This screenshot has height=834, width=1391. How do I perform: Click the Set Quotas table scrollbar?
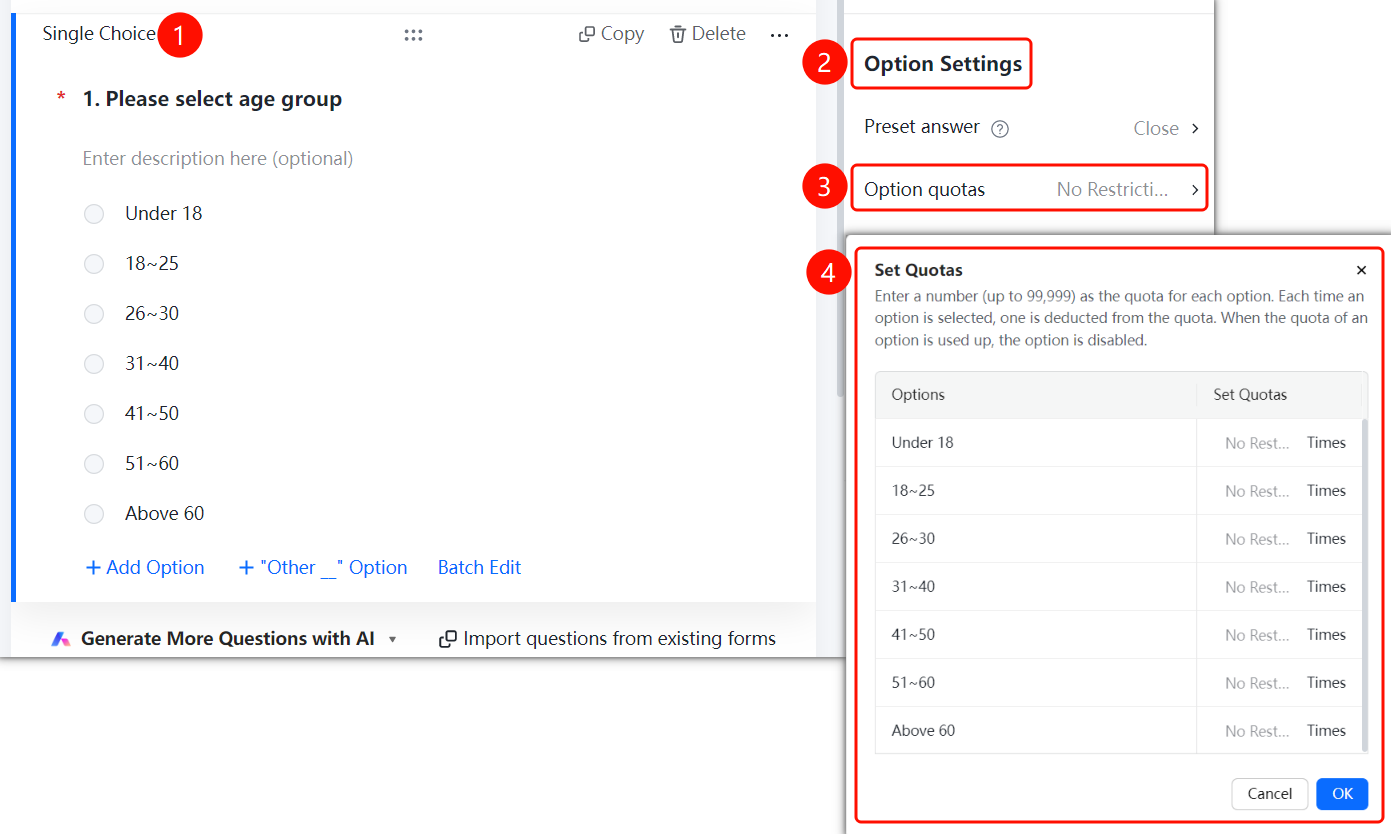click(1364, 585)
